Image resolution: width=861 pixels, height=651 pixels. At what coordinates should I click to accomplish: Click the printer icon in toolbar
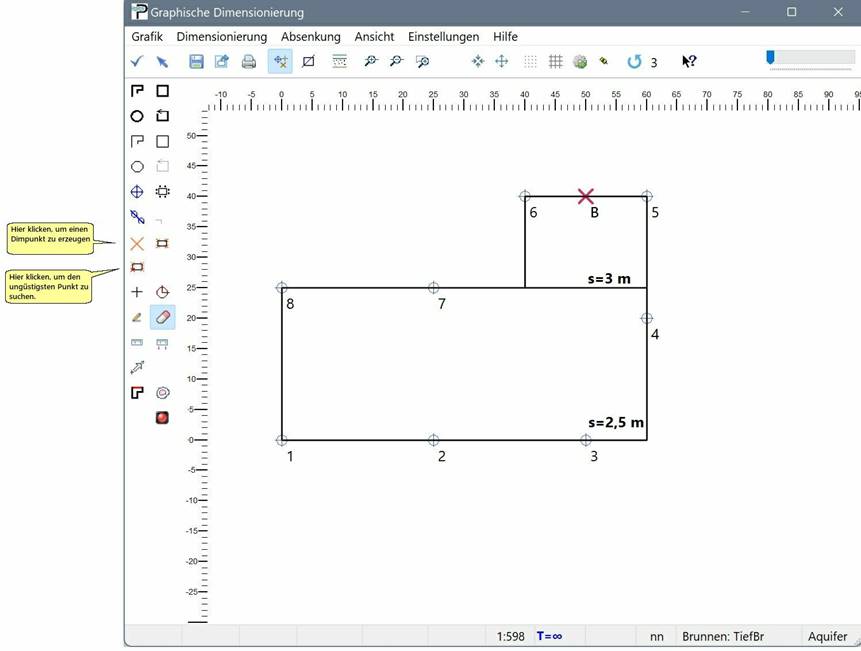pos(249,62)
